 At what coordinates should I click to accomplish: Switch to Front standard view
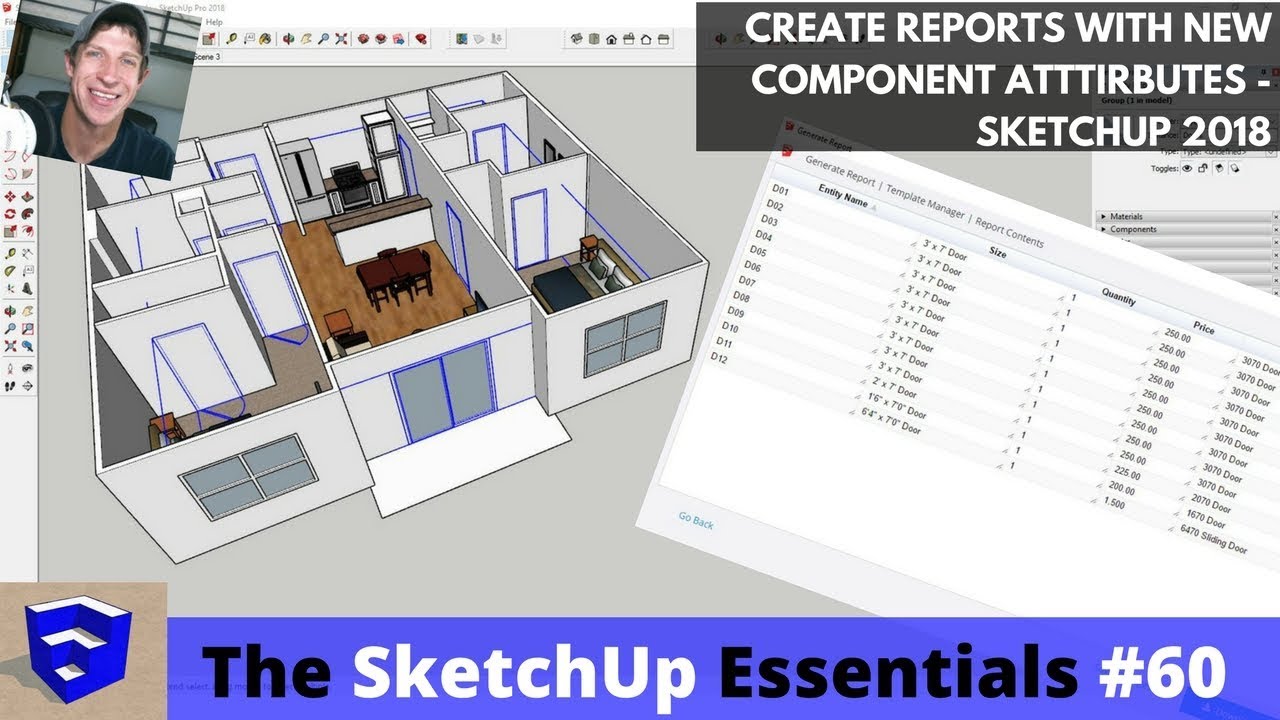click(x=611, y=39)
